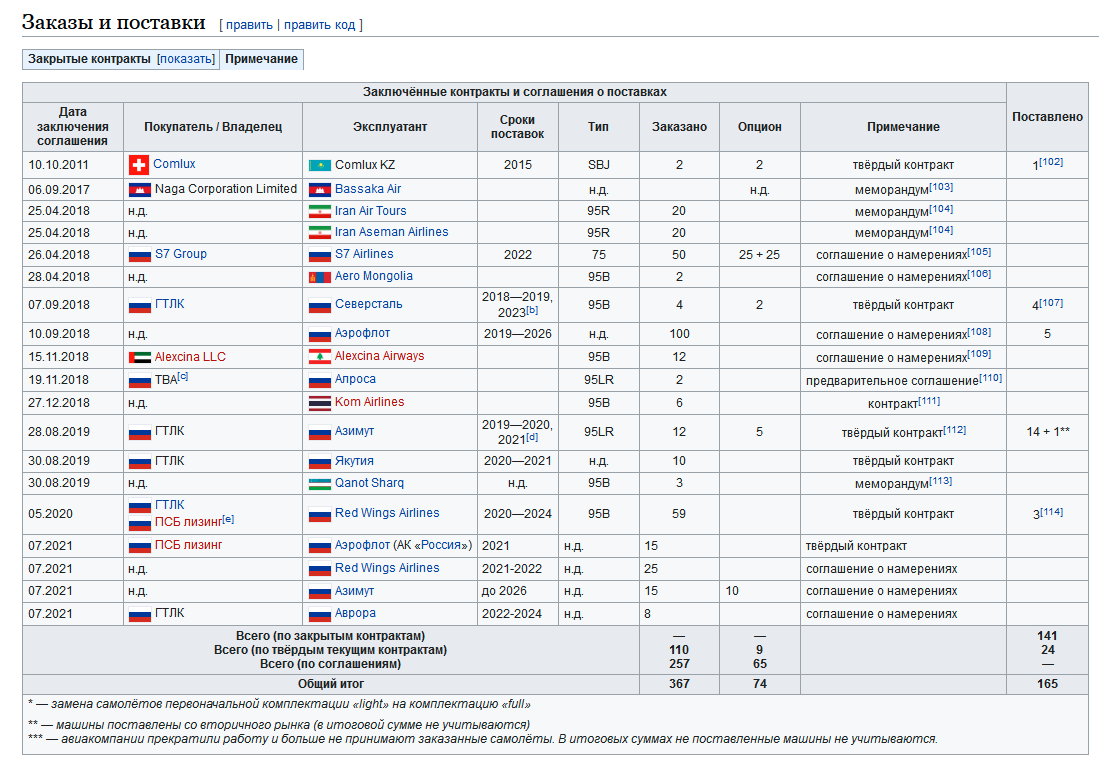Open footnote reference [112]
The height and width of the screenshot is (766, 1099).
pyautogui.click(x=954, y=430)
